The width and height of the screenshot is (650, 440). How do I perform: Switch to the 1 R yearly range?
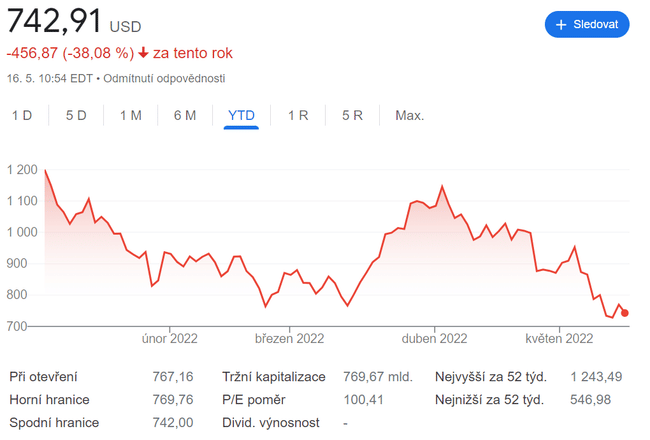(x=298, y=115)
